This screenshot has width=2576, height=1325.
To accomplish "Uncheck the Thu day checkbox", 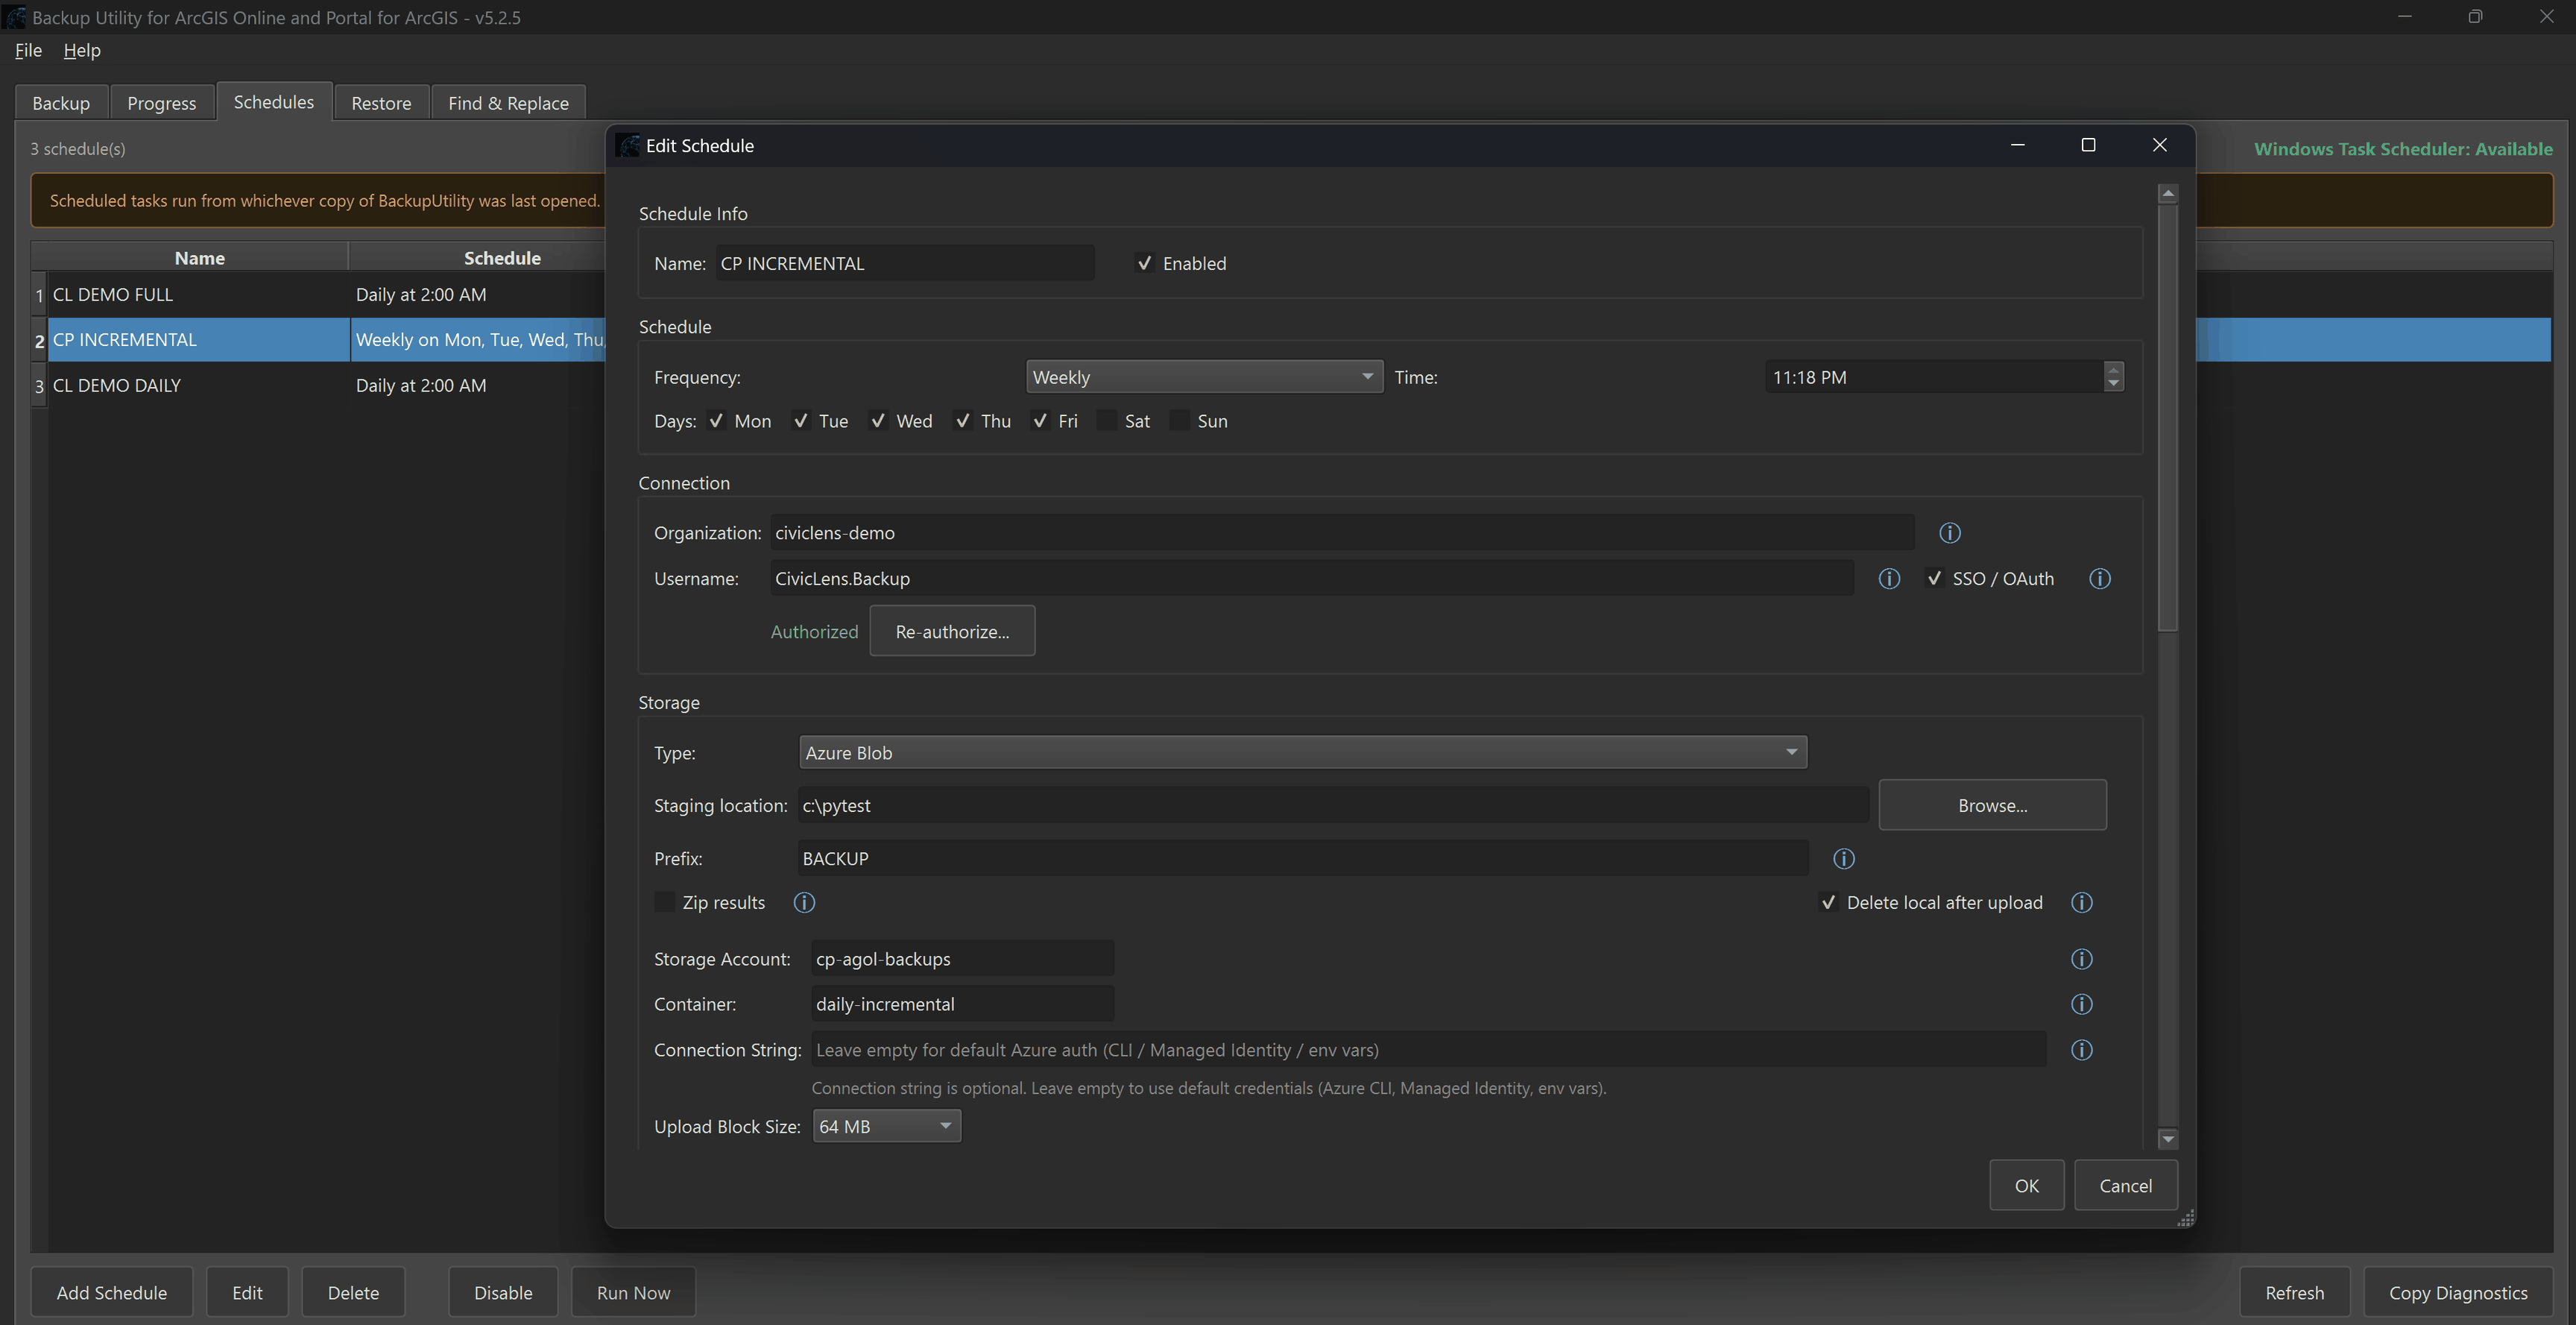I will click(962, 421).
